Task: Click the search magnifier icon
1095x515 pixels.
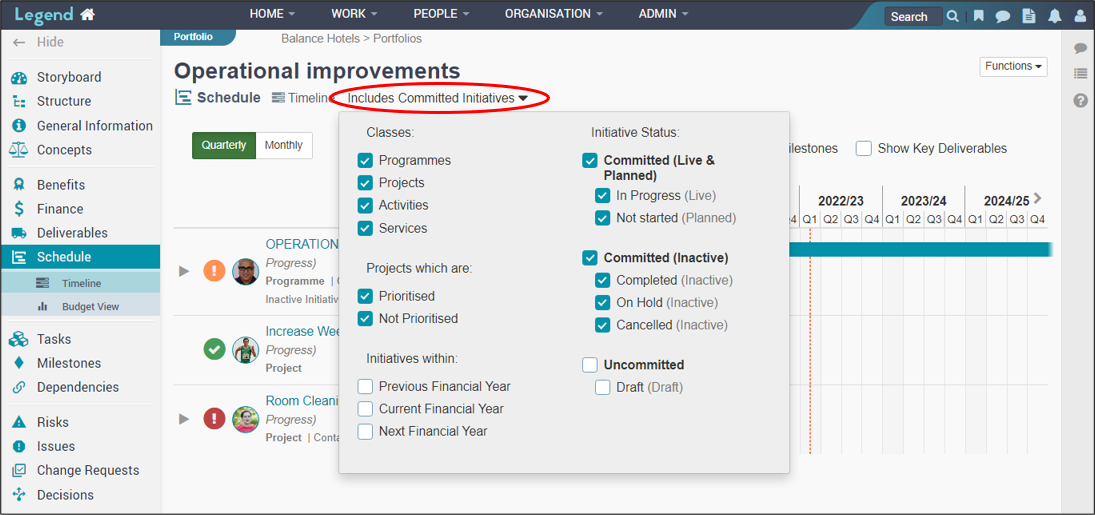Action: pyautogui.click(x=953, y=16)
